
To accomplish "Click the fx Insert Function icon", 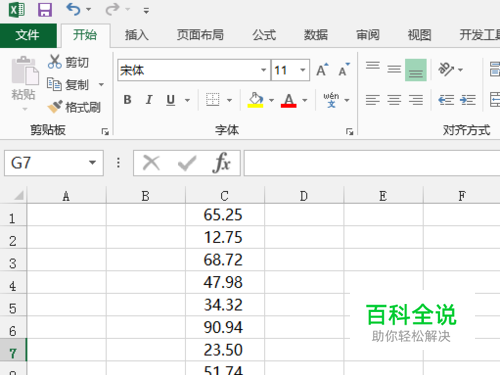I will 221,163.
